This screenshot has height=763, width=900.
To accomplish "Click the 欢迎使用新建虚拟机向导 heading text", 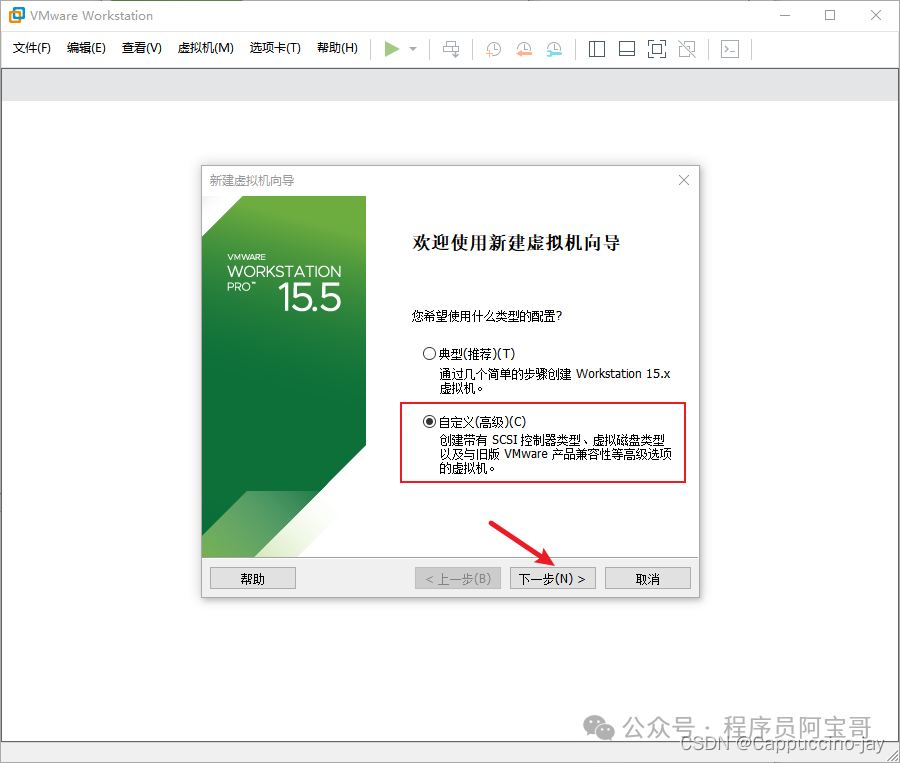I will pos(516,242).
